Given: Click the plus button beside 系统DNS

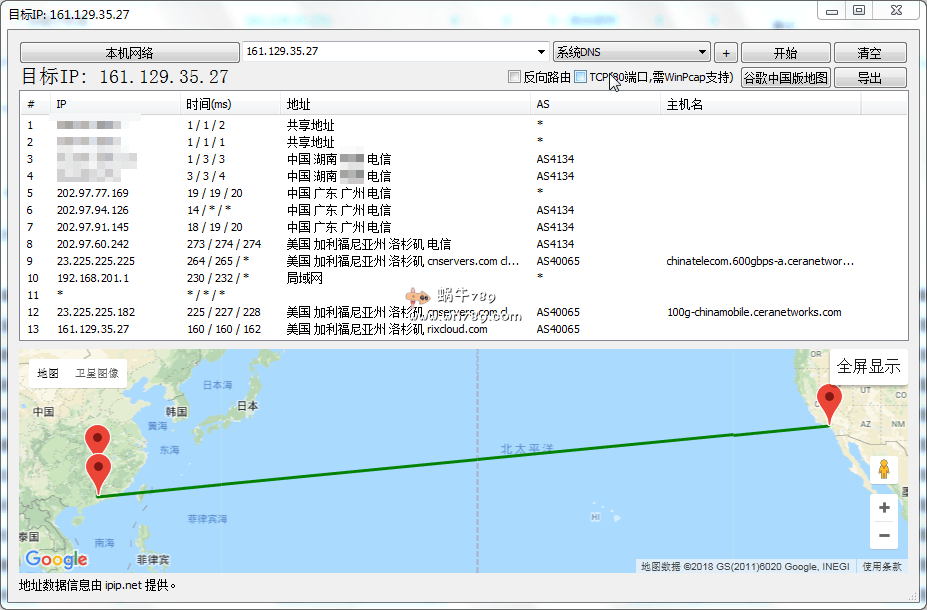Looking at the screenshot, I should pyautogui.click(x=726, y=53).
